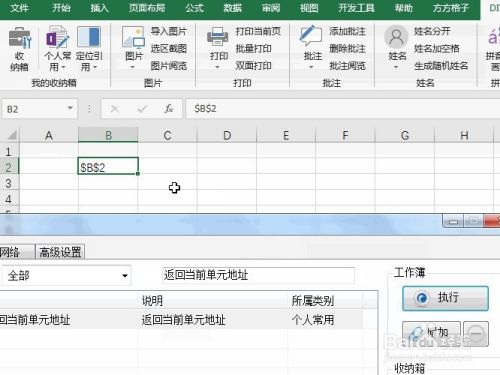This screenshot has height=375, width=500.
Task: Expand the 姓名 dropdown arrow
Action: (x=396, y=68)
